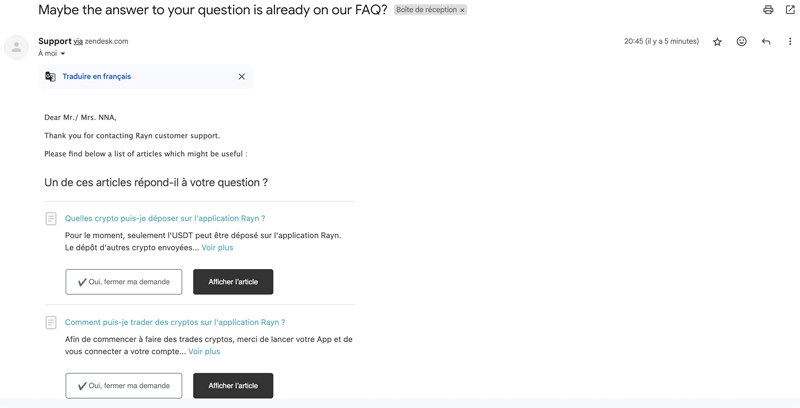Click Traduire en français
This screenshot has height=408, width=800.
pyautogui.click(x=96, y=76)
